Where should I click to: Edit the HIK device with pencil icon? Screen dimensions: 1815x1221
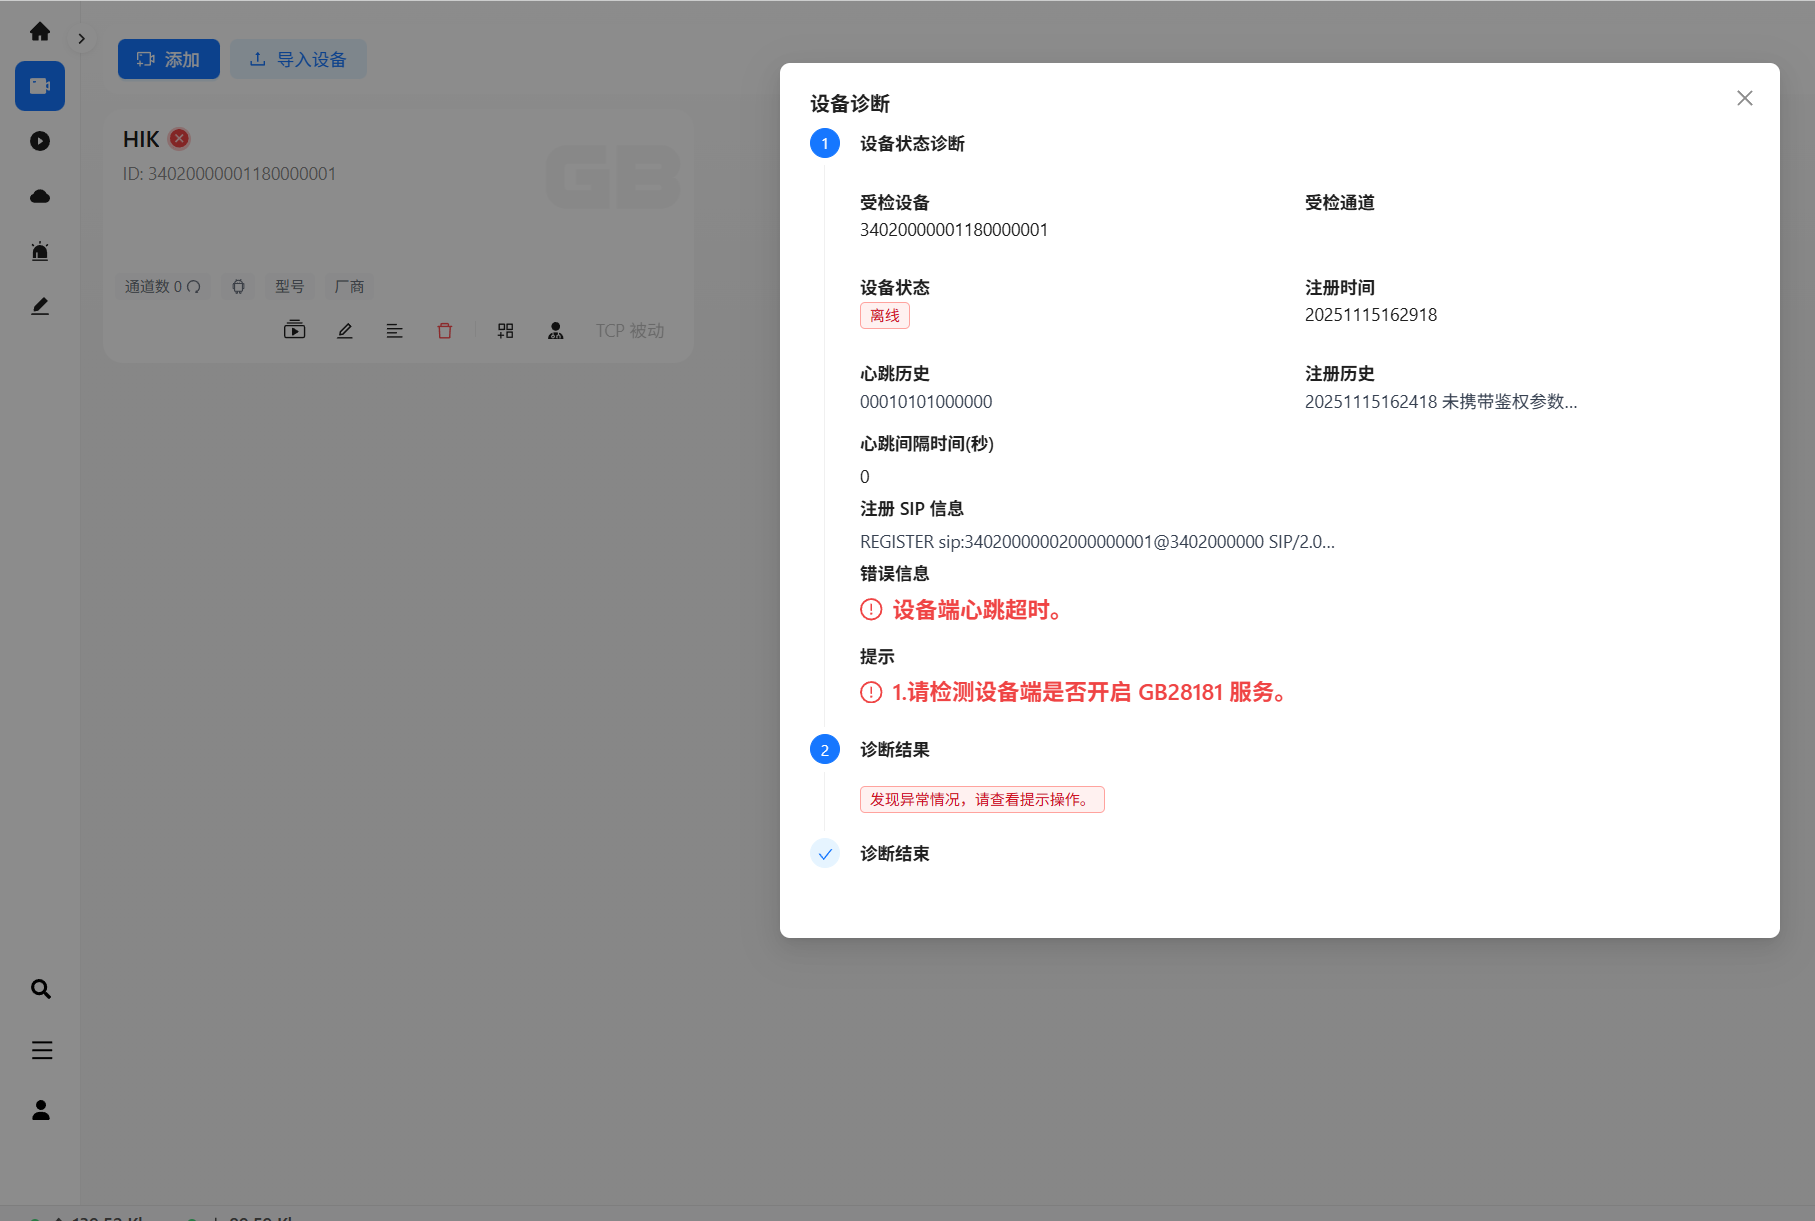coord(345,331)
